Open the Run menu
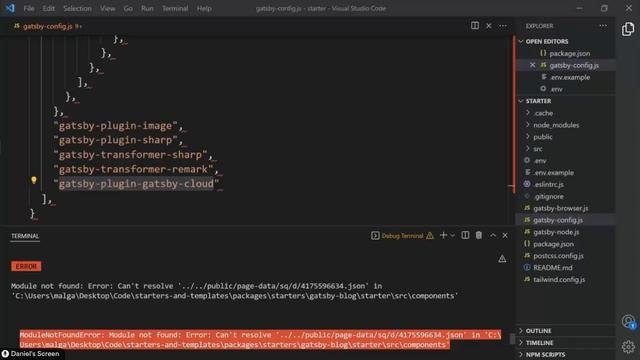The width and height of the screenshot is (640, 360). [x=147, y=8]
